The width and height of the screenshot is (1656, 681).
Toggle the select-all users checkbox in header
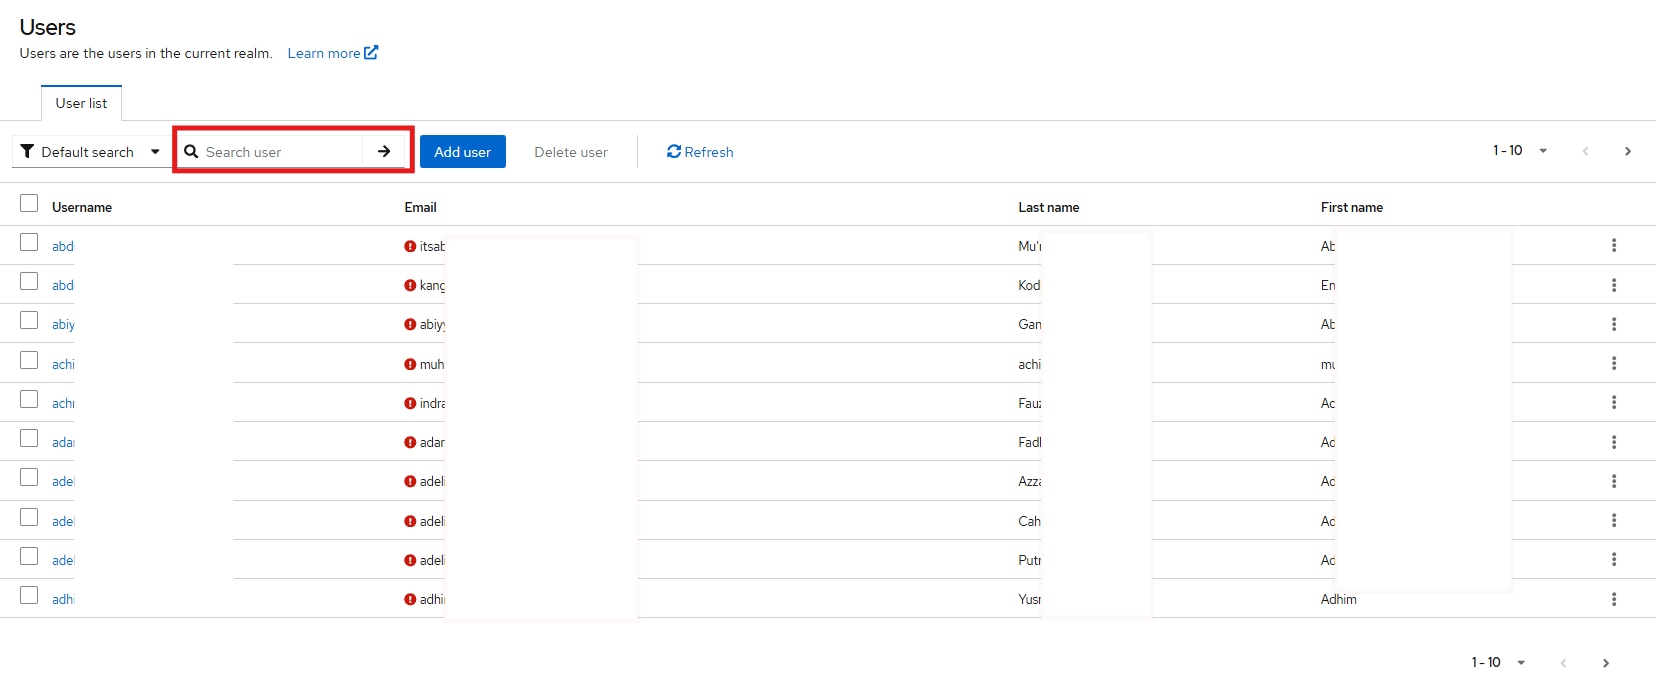pos(29,204)
